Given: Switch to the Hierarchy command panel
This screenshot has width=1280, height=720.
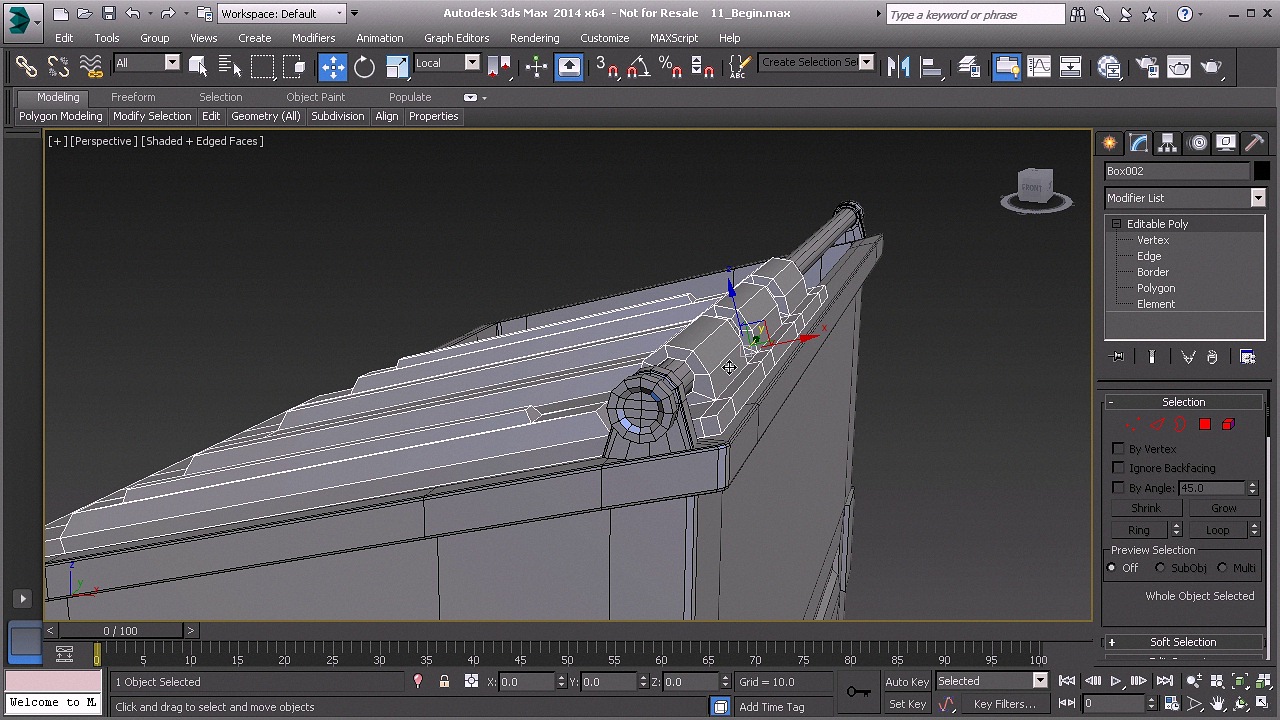Looking at the screenshot, I should point(1168,143).
